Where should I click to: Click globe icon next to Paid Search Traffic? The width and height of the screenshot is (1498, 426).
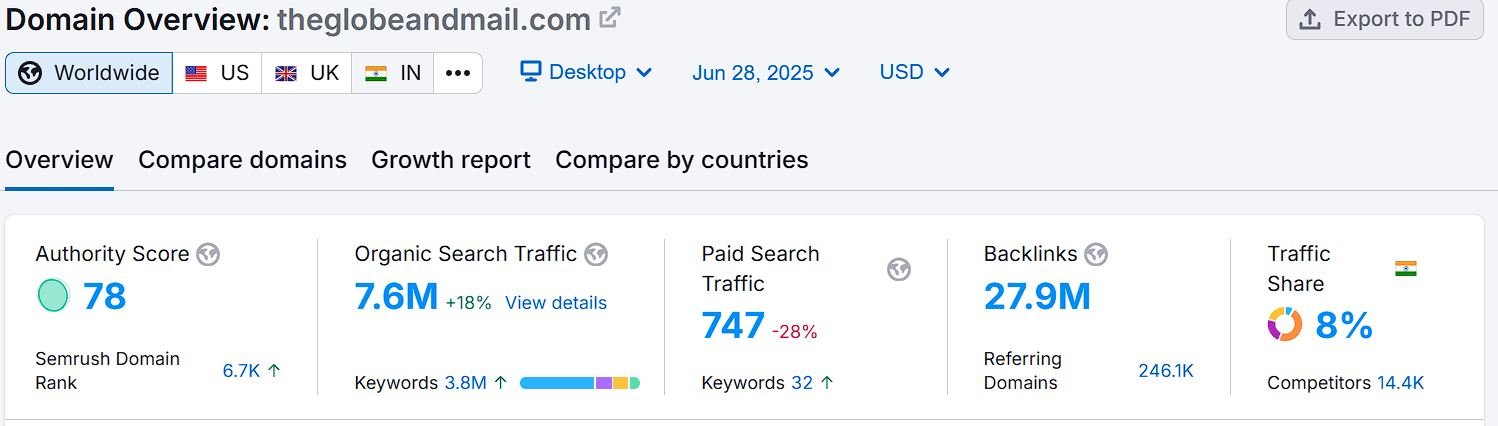coord(899,269)
